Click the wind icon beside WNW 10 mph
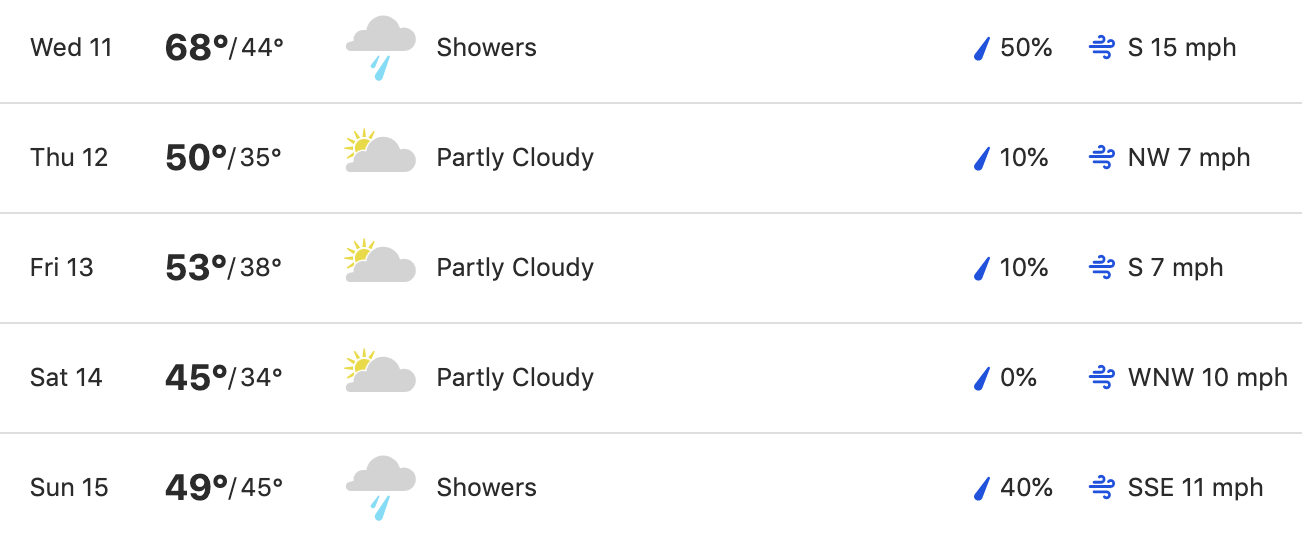Viewport: 1302px width, 540px height. coord(1101,378)
